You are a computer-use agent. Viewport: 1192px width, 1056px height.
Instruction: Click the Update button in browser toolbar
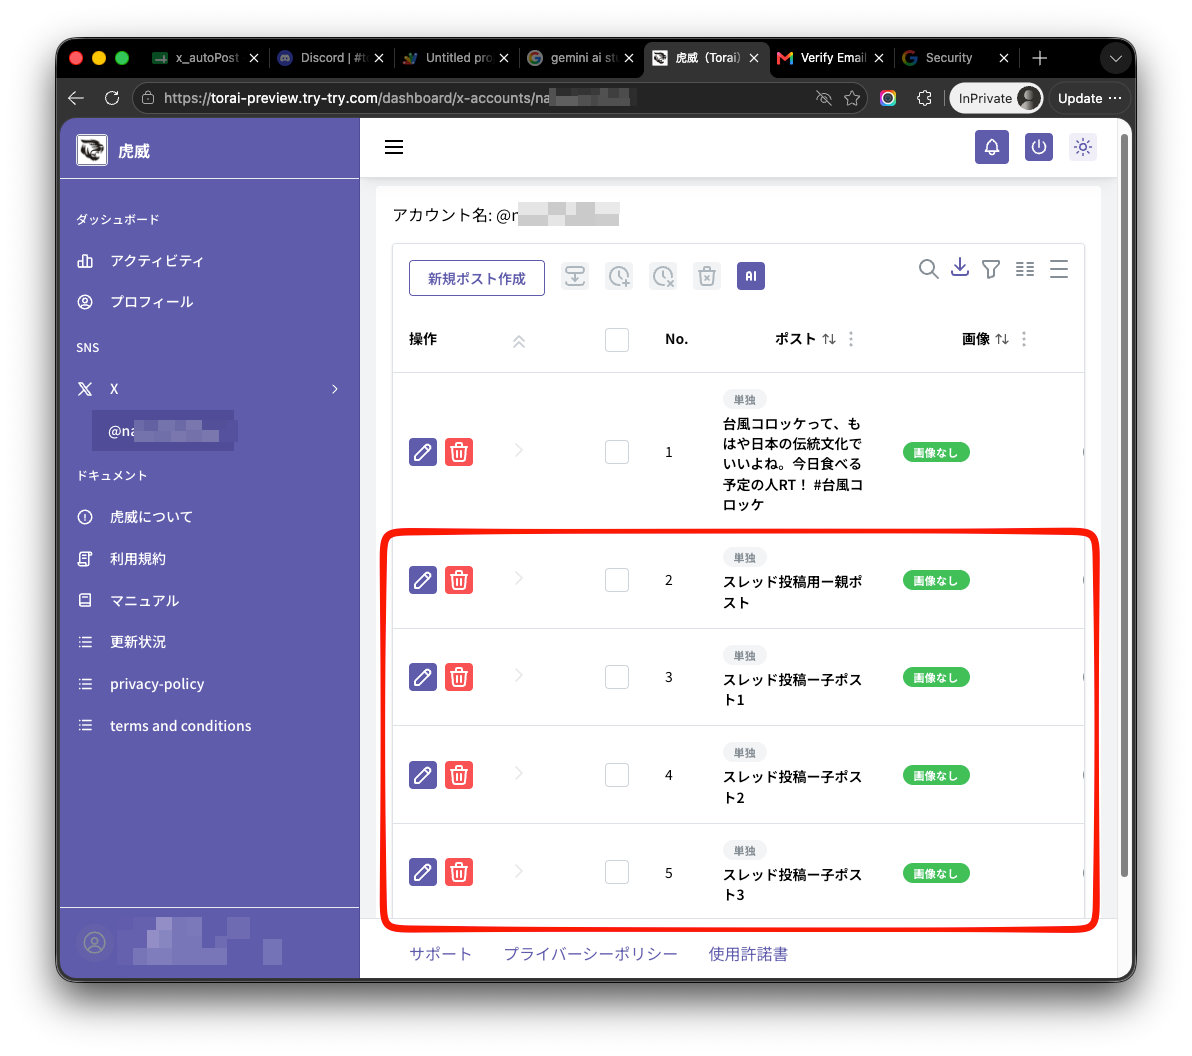(x=1089, y=98)
